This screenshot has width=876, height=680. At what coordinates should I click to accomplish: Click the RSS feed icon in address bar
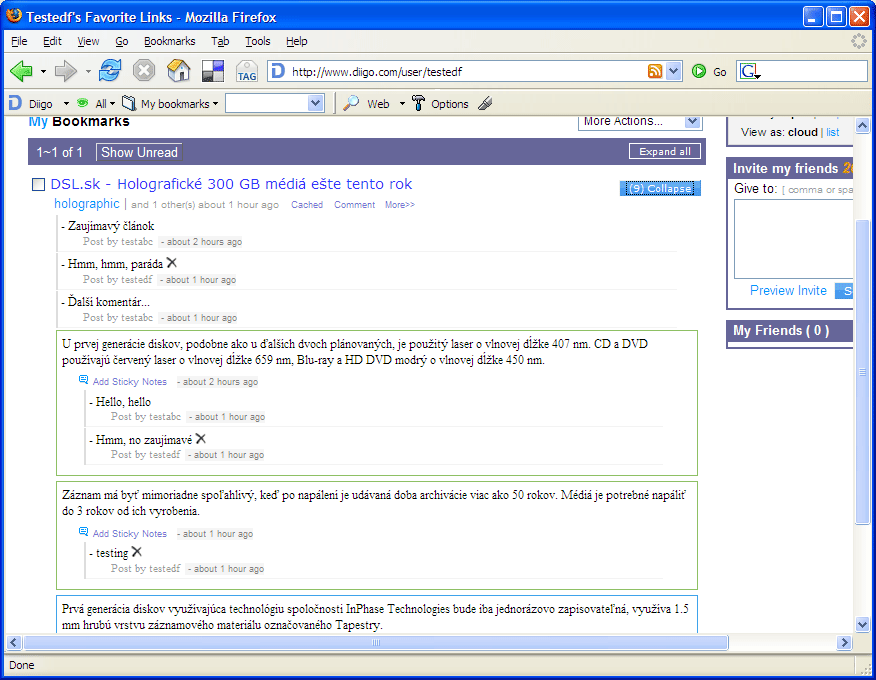655,71
